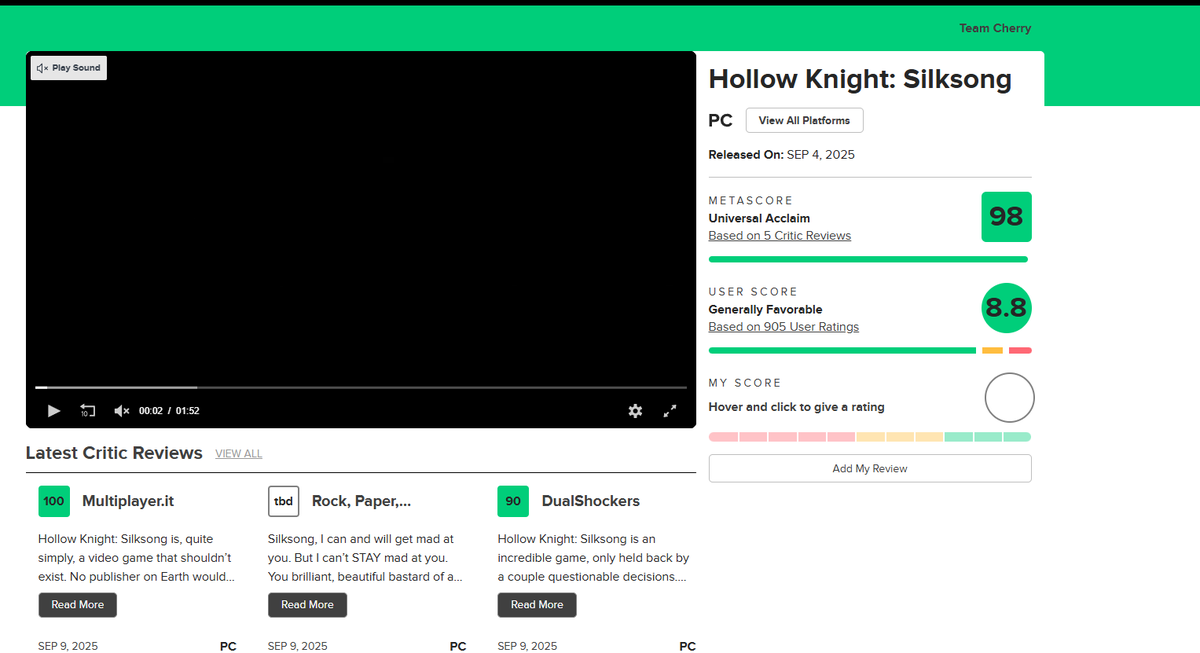This screenshot has height=653, width=1200.
Task: Click the 98 Metascore badge
Action: [x=1006, y=217]
